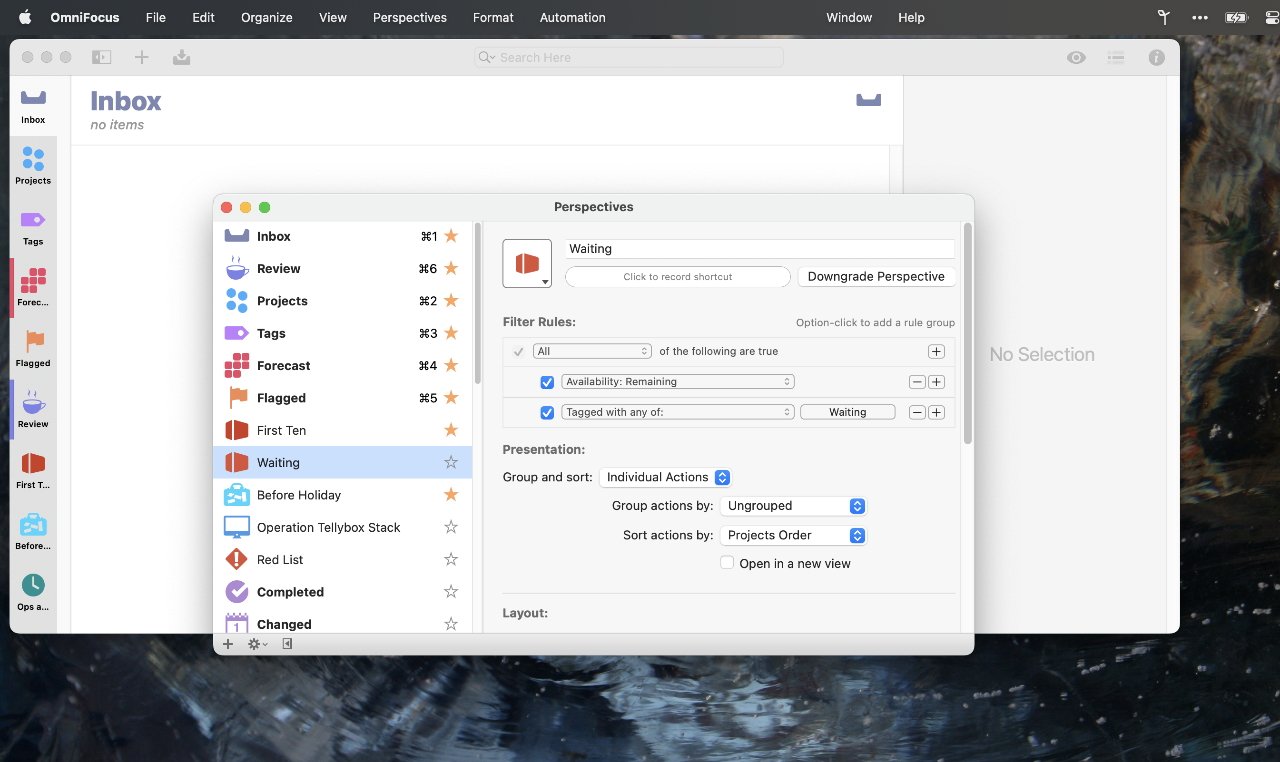This screenshot has width=1280, height=762.
Task: Open the gear action menu below the list
Action: (x=257, y=644)
